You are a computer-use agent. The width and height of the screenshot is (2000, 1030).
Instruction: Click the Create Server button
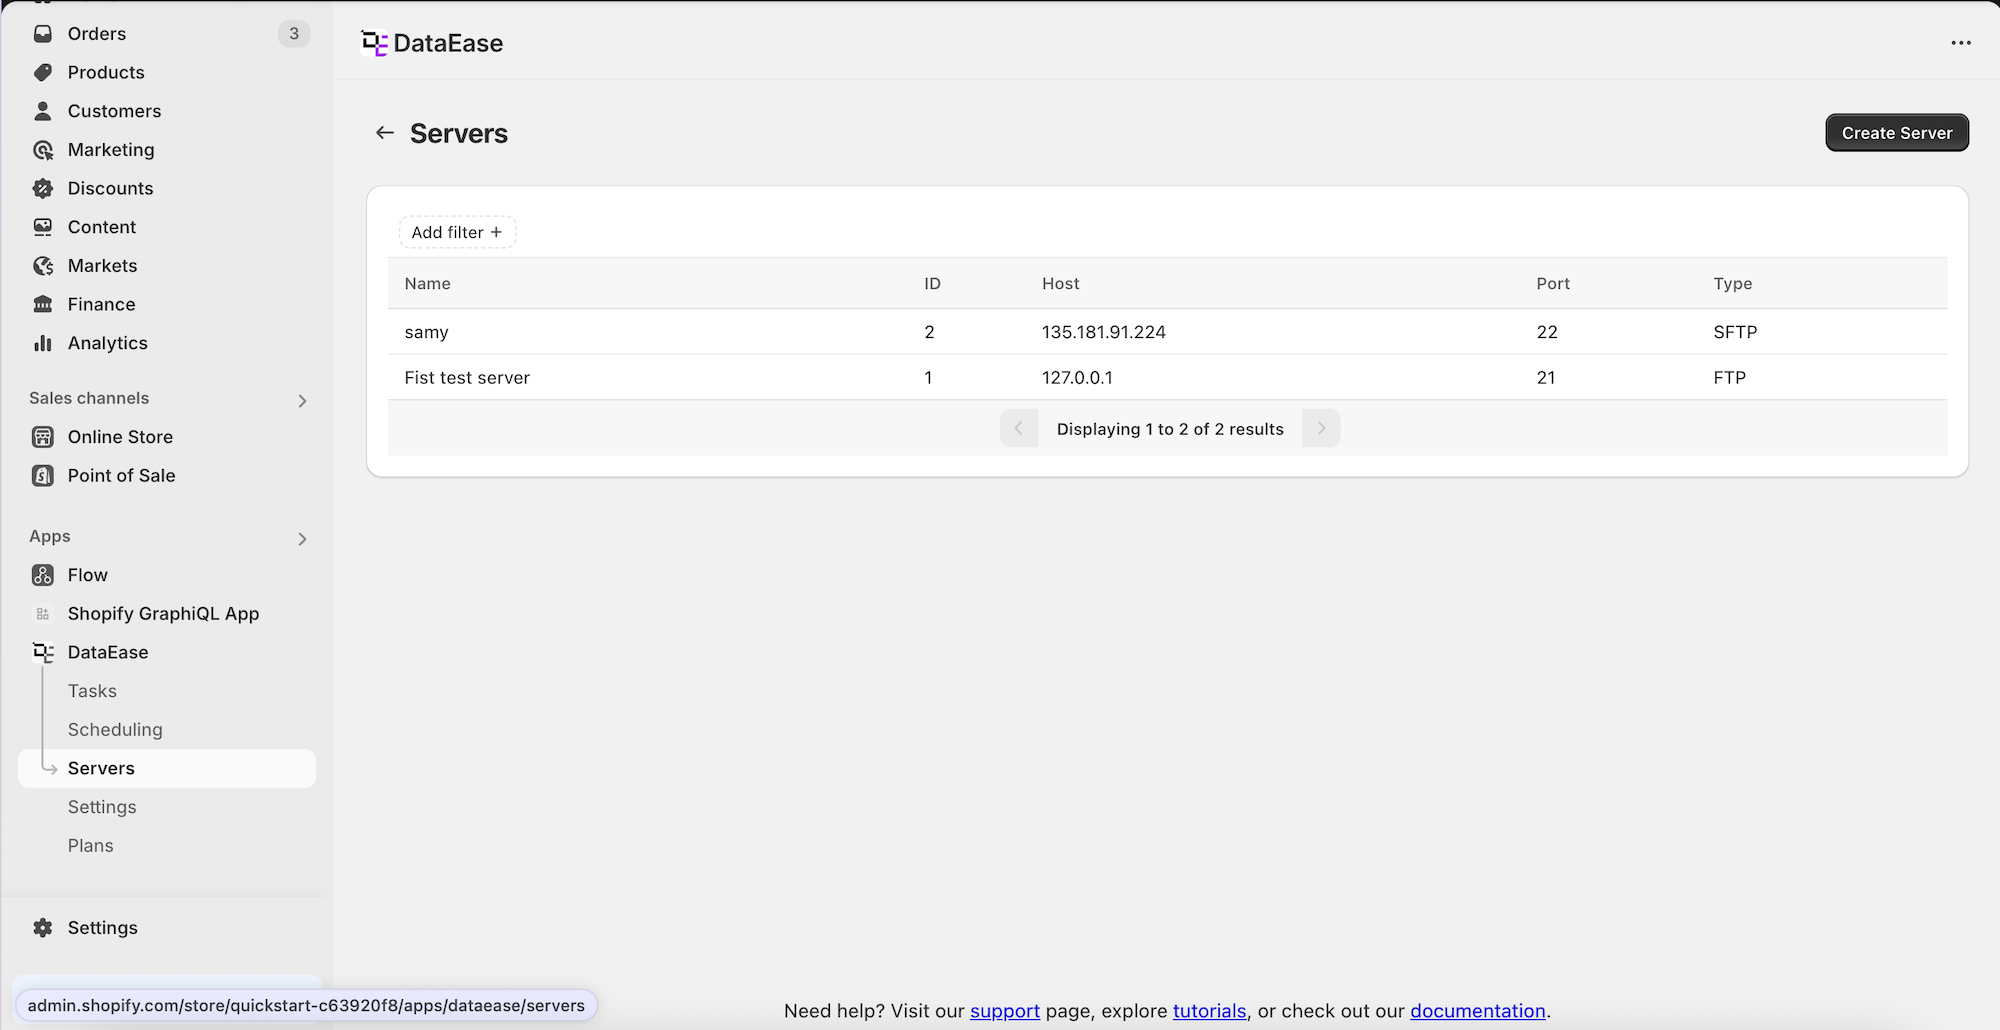(x=1897, y=133)
